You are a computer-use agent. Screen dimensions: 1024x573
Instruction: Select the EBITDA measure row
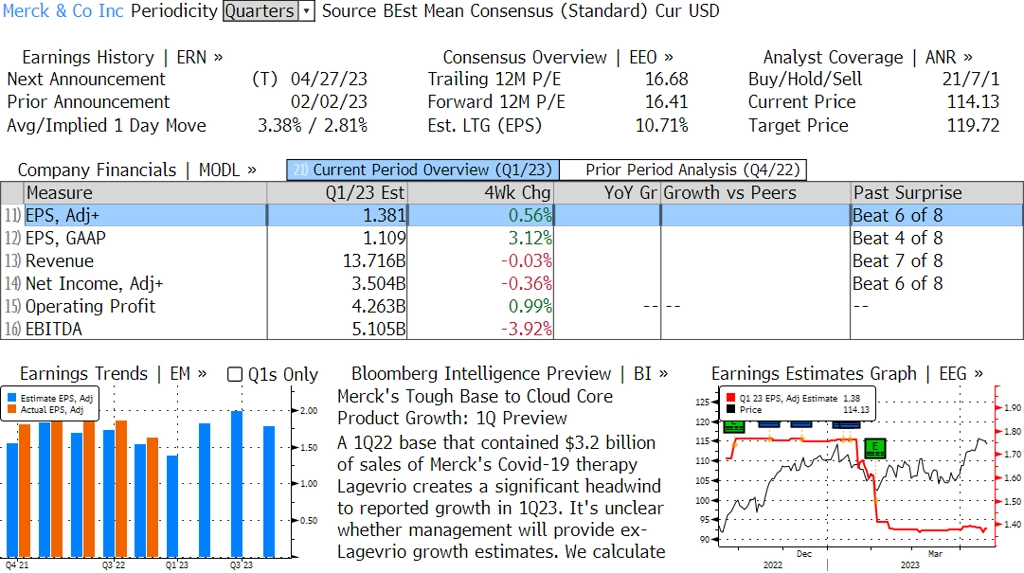[512, 329]
